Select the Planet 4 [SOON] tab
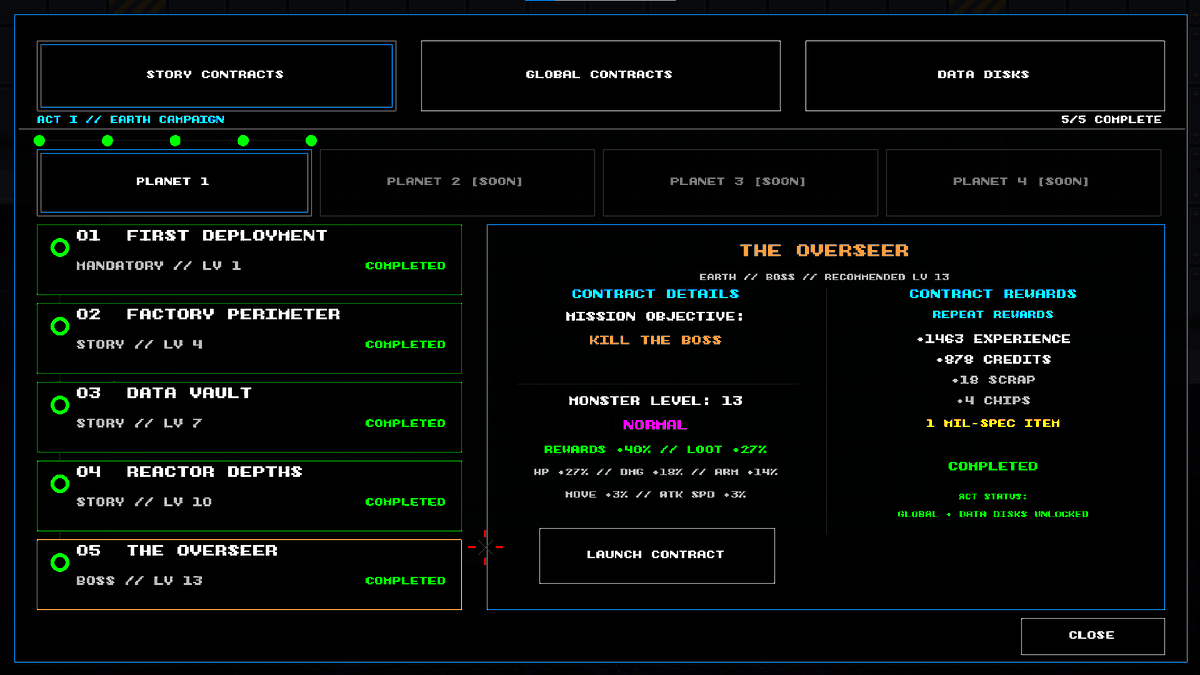The image size is (1200, 675). click(x=1023, y=182)
